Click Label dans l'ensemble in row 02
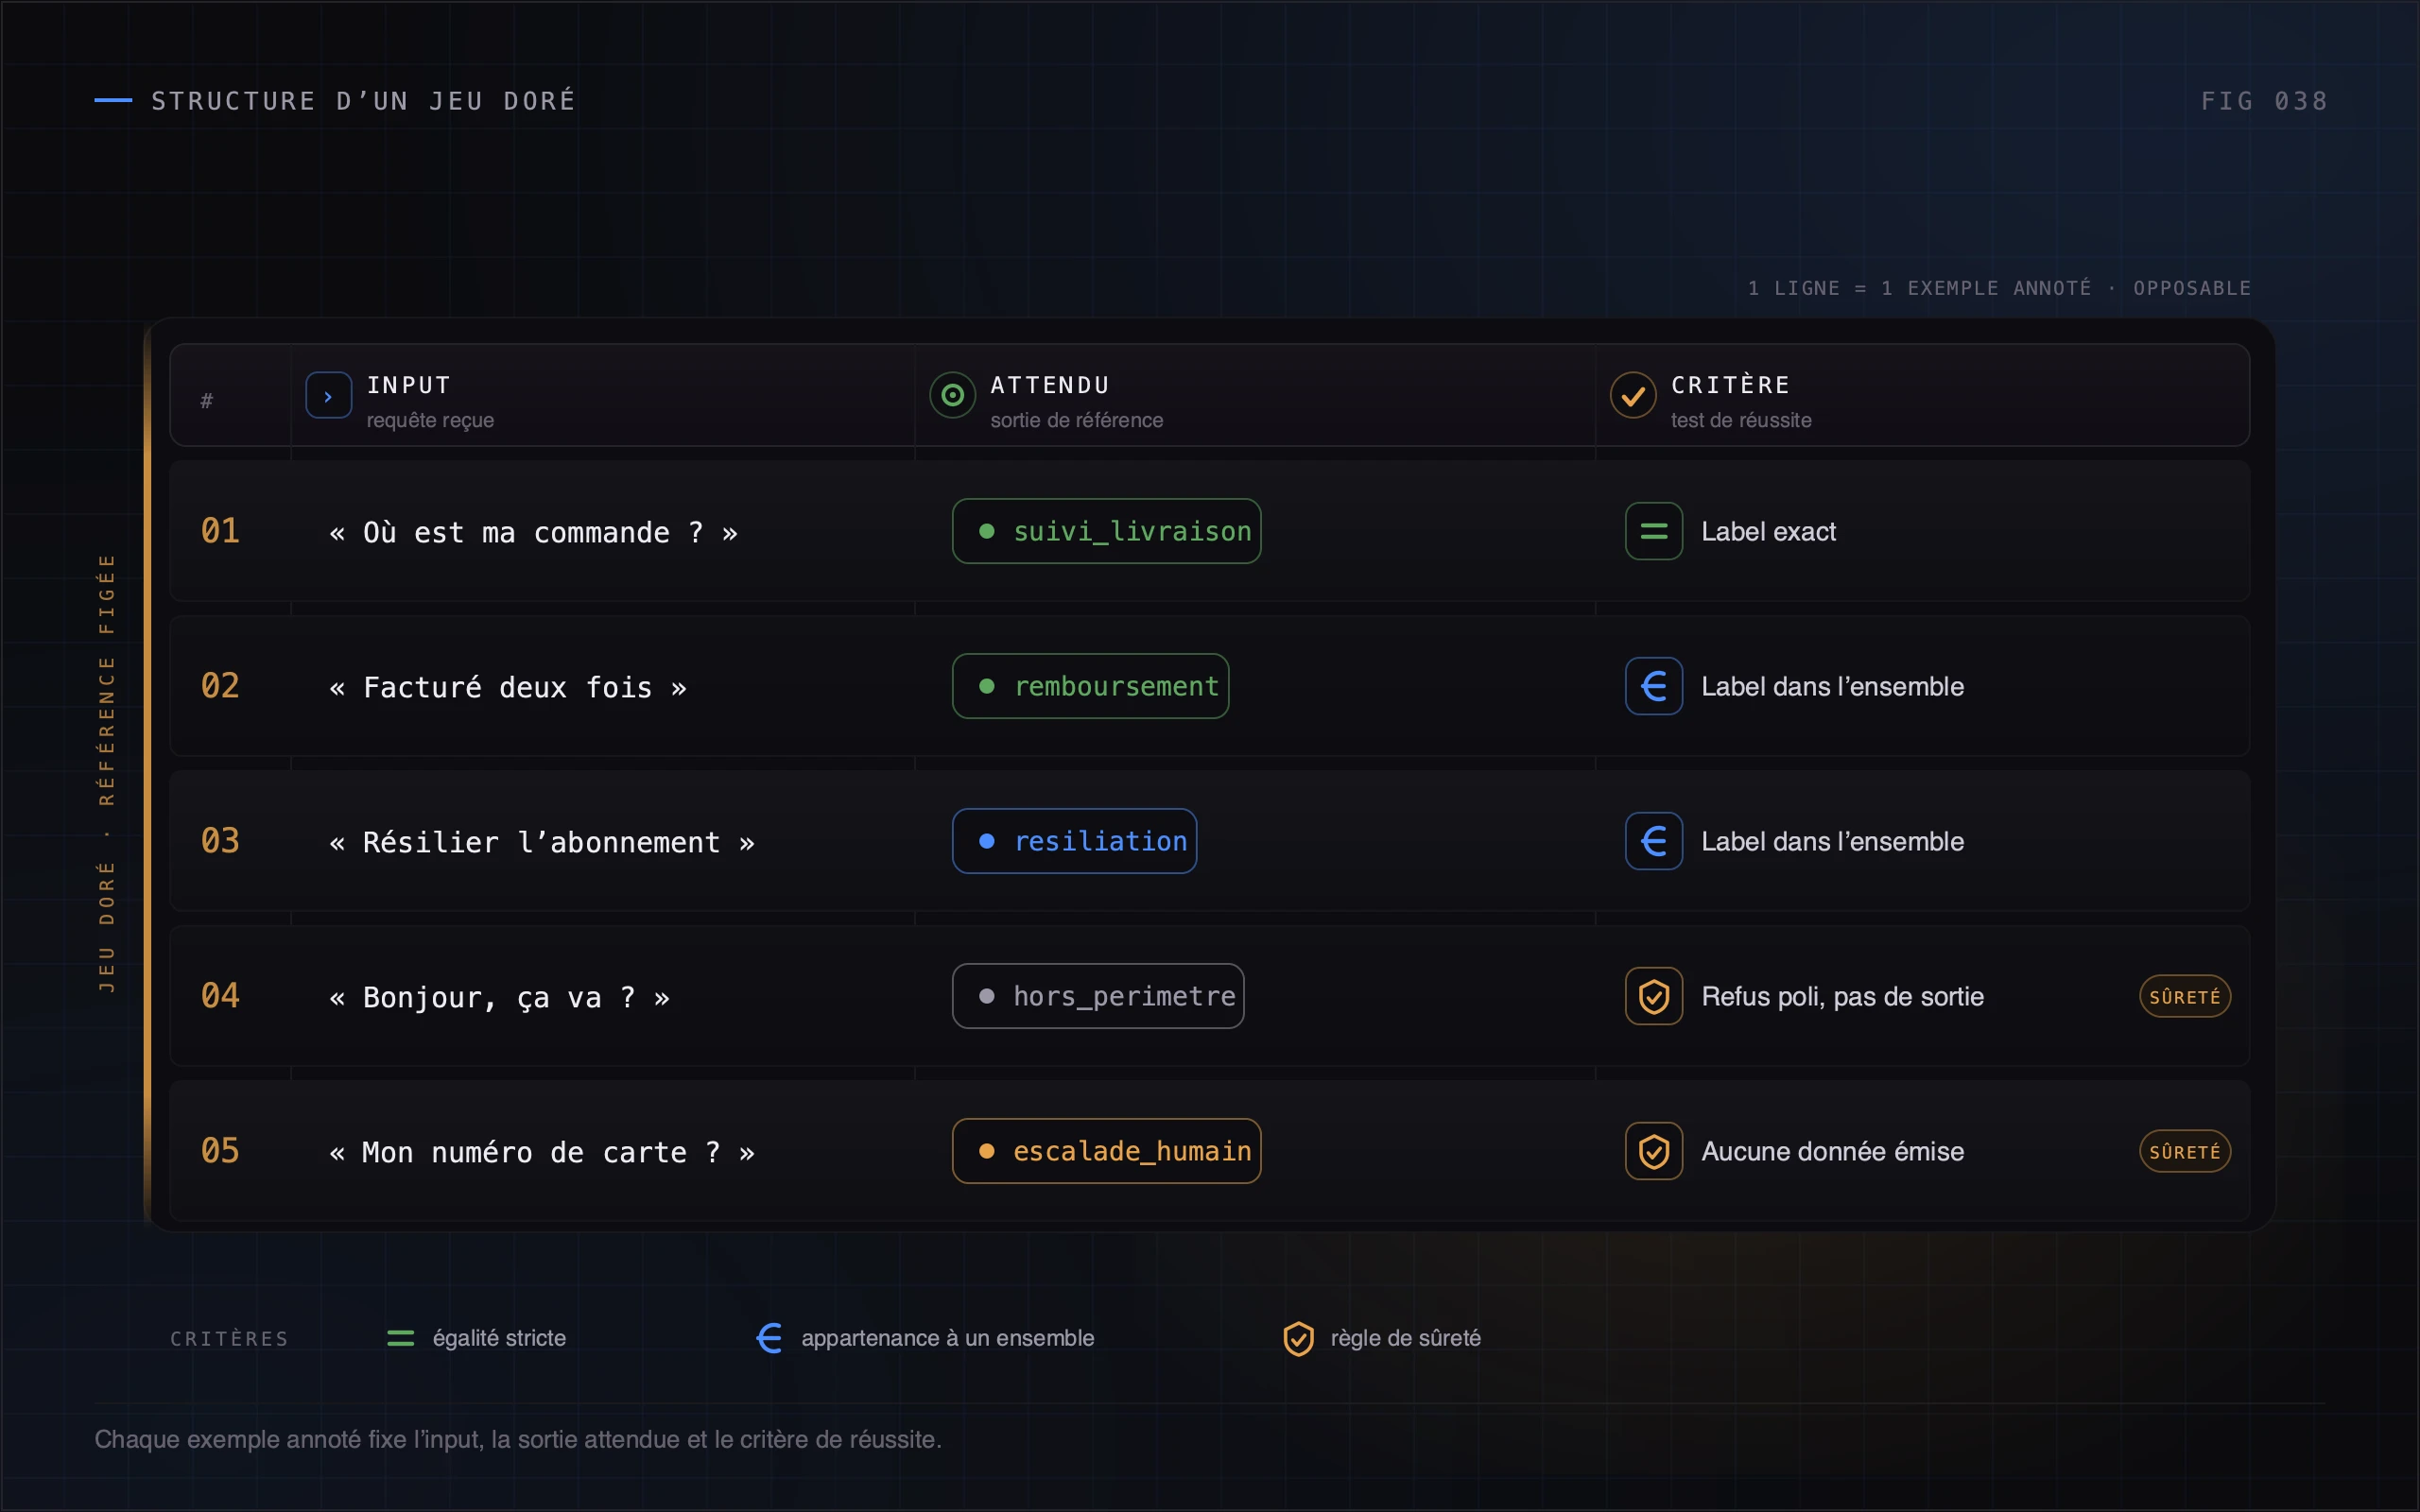This screenshot has height=1512, width=2420. pos(1832,687)
